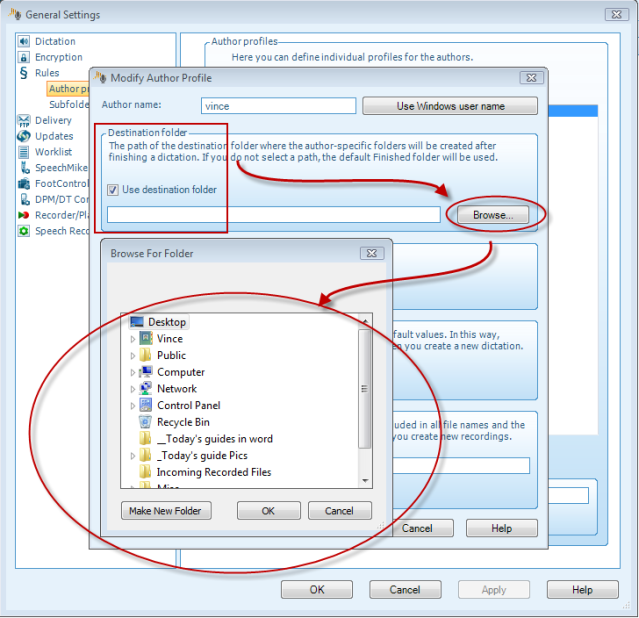Click the Public folder icon
This screenshot has height=618, width=639.
pos(145,355)
